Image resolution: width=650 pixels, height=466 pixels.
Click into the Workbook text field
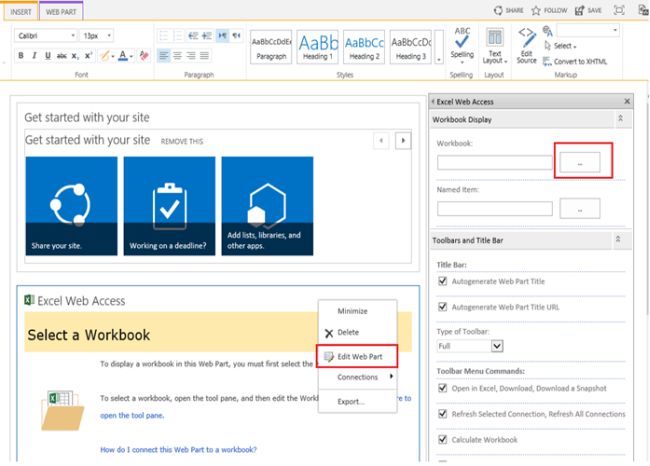coord(495,163)
